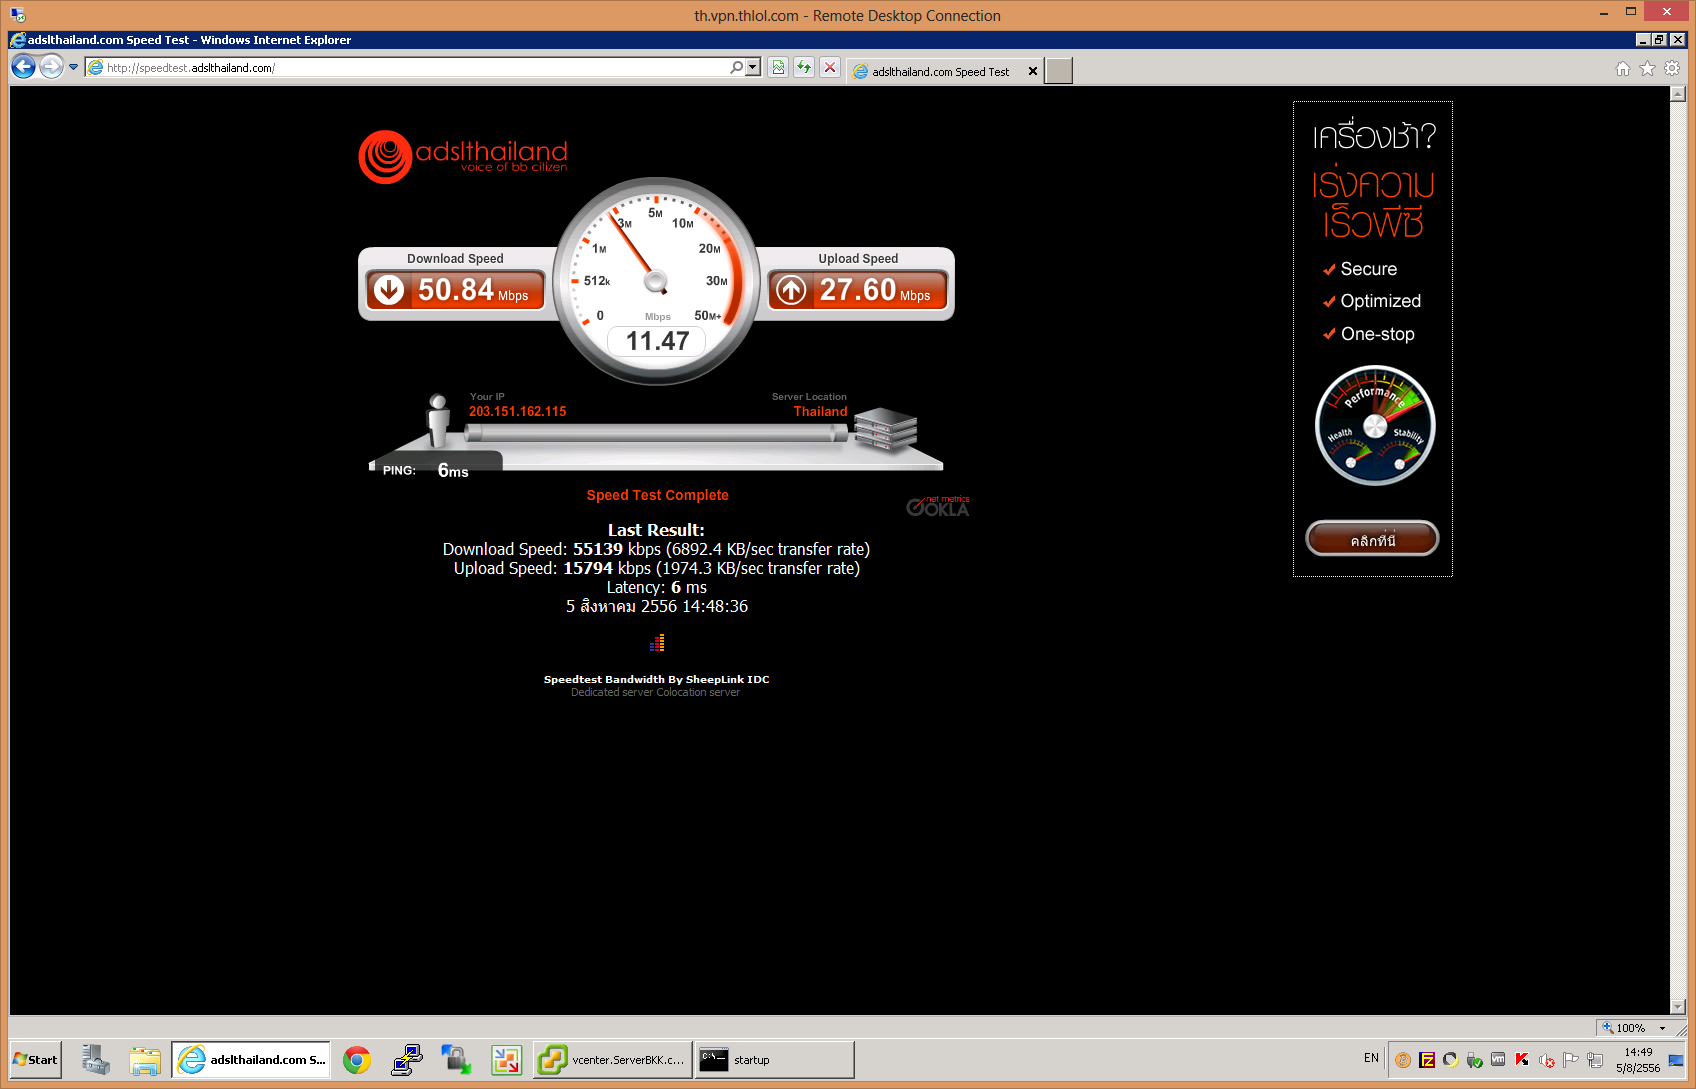
Task: Click the download speed arrow icon
Action: [389, 290]
